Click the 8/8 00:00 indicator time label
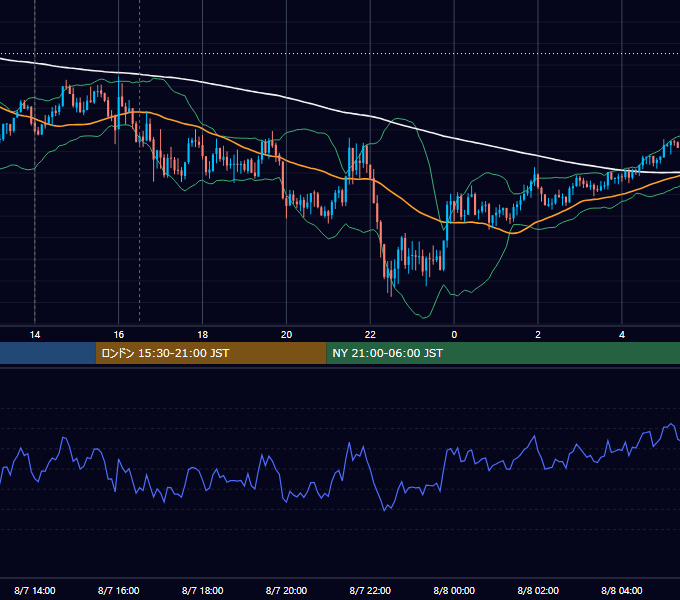 coord(454,590)
